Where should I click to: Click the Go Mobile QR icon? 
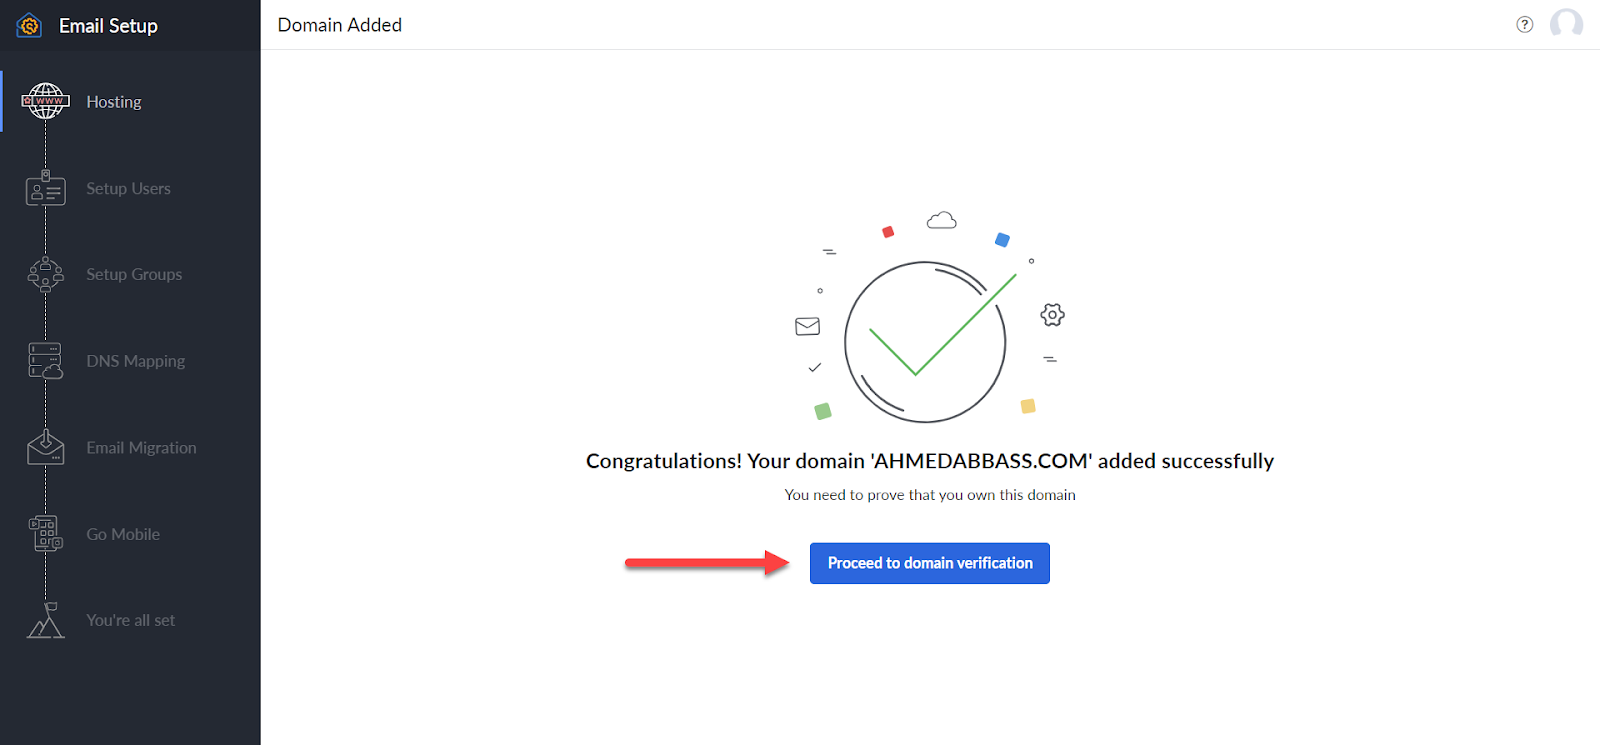click(x=45, y=534)
